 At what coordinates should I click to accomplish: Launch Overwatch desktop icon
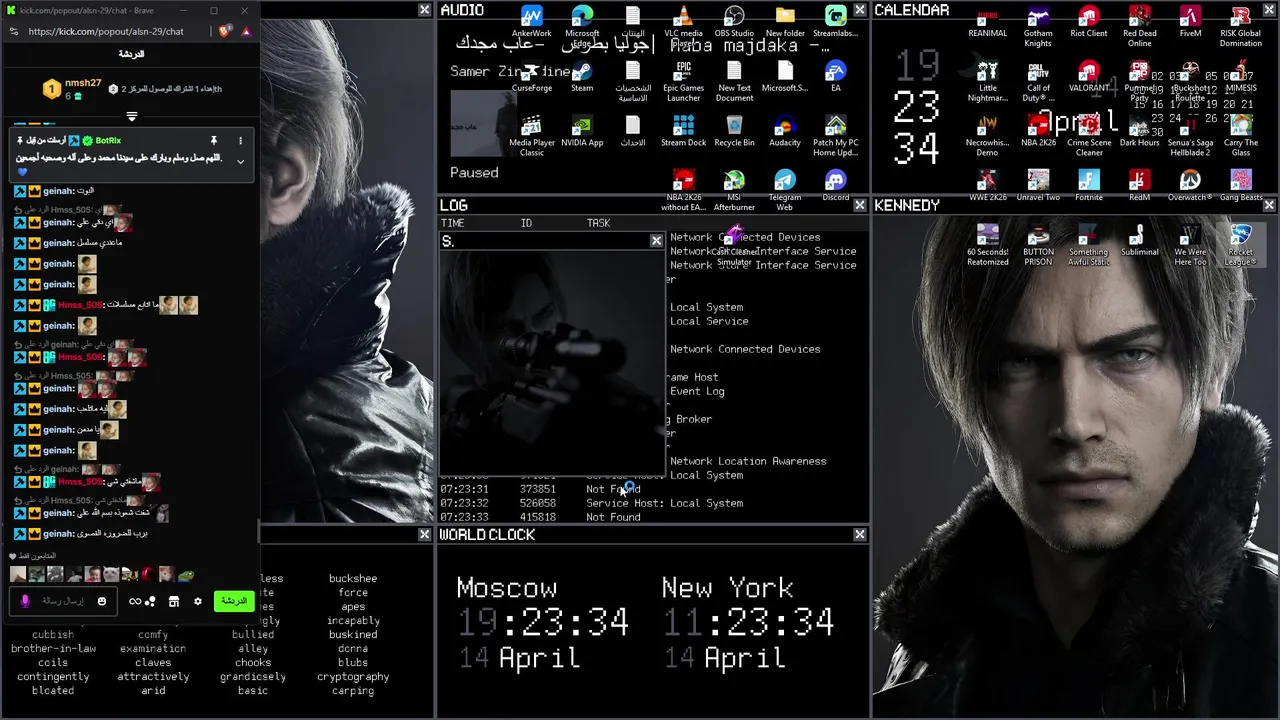[1190, 186]
